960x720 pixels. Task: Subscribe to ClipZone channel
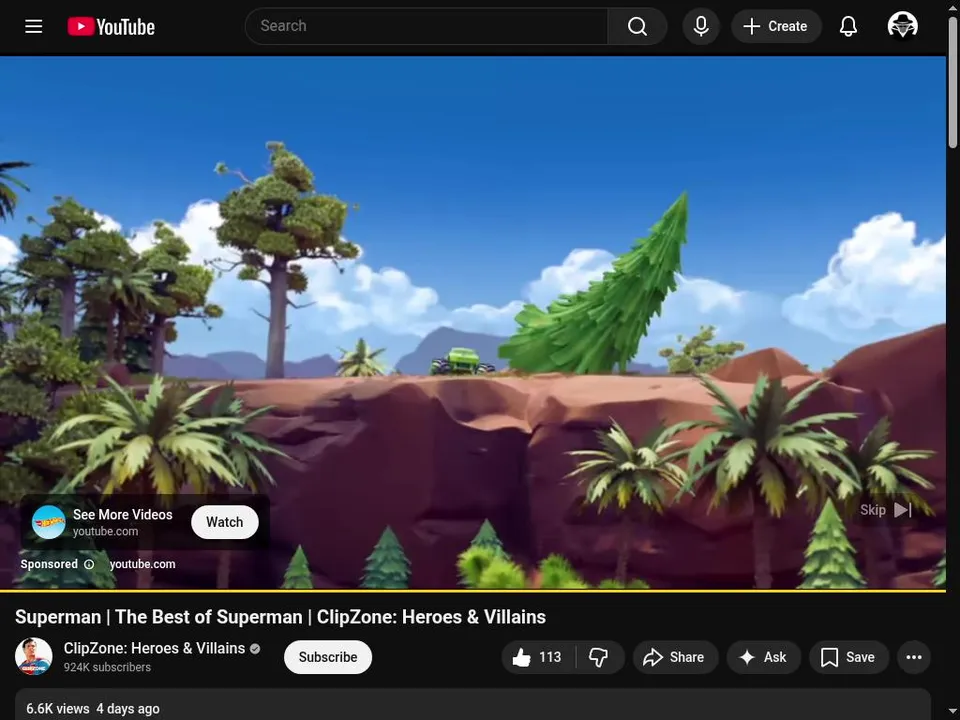[328, 657]
